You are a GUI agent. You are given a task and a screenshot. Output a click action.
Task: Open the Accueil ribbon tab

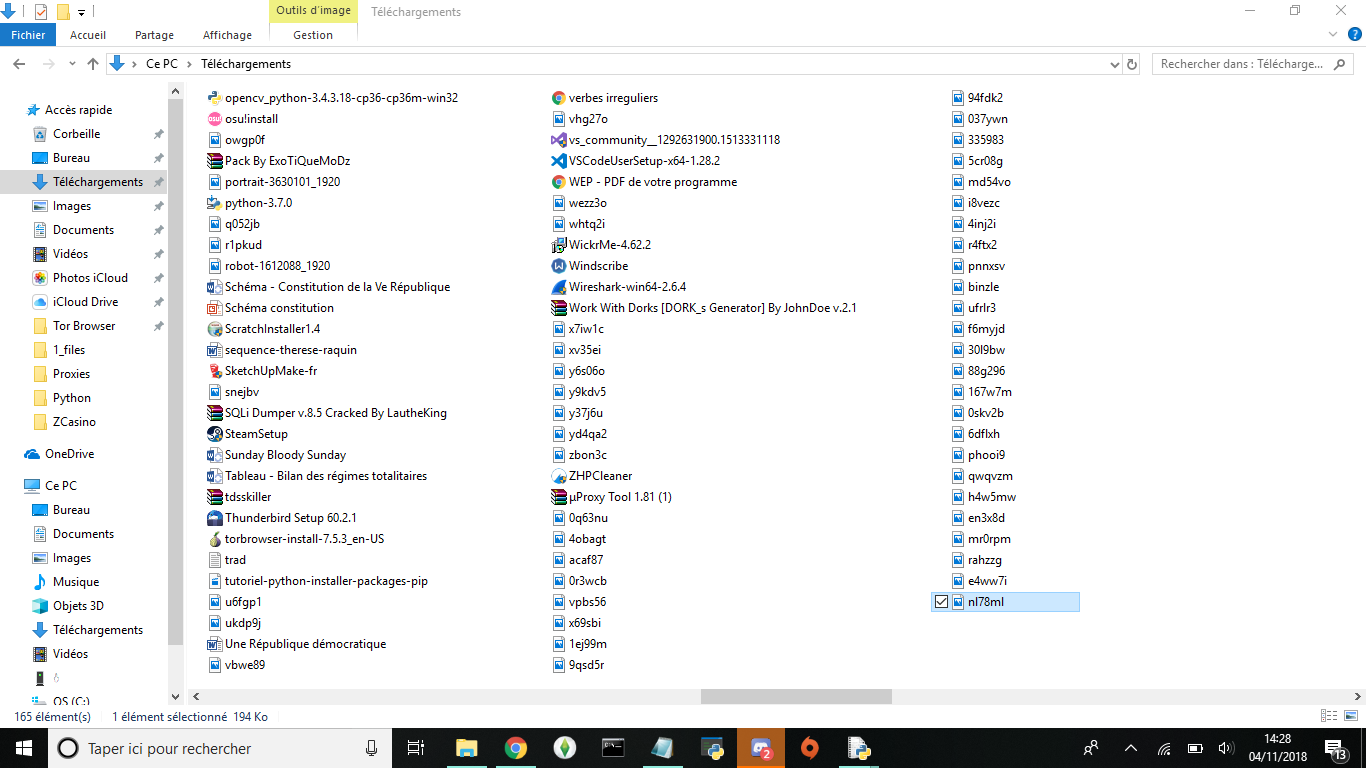point(88,35)
